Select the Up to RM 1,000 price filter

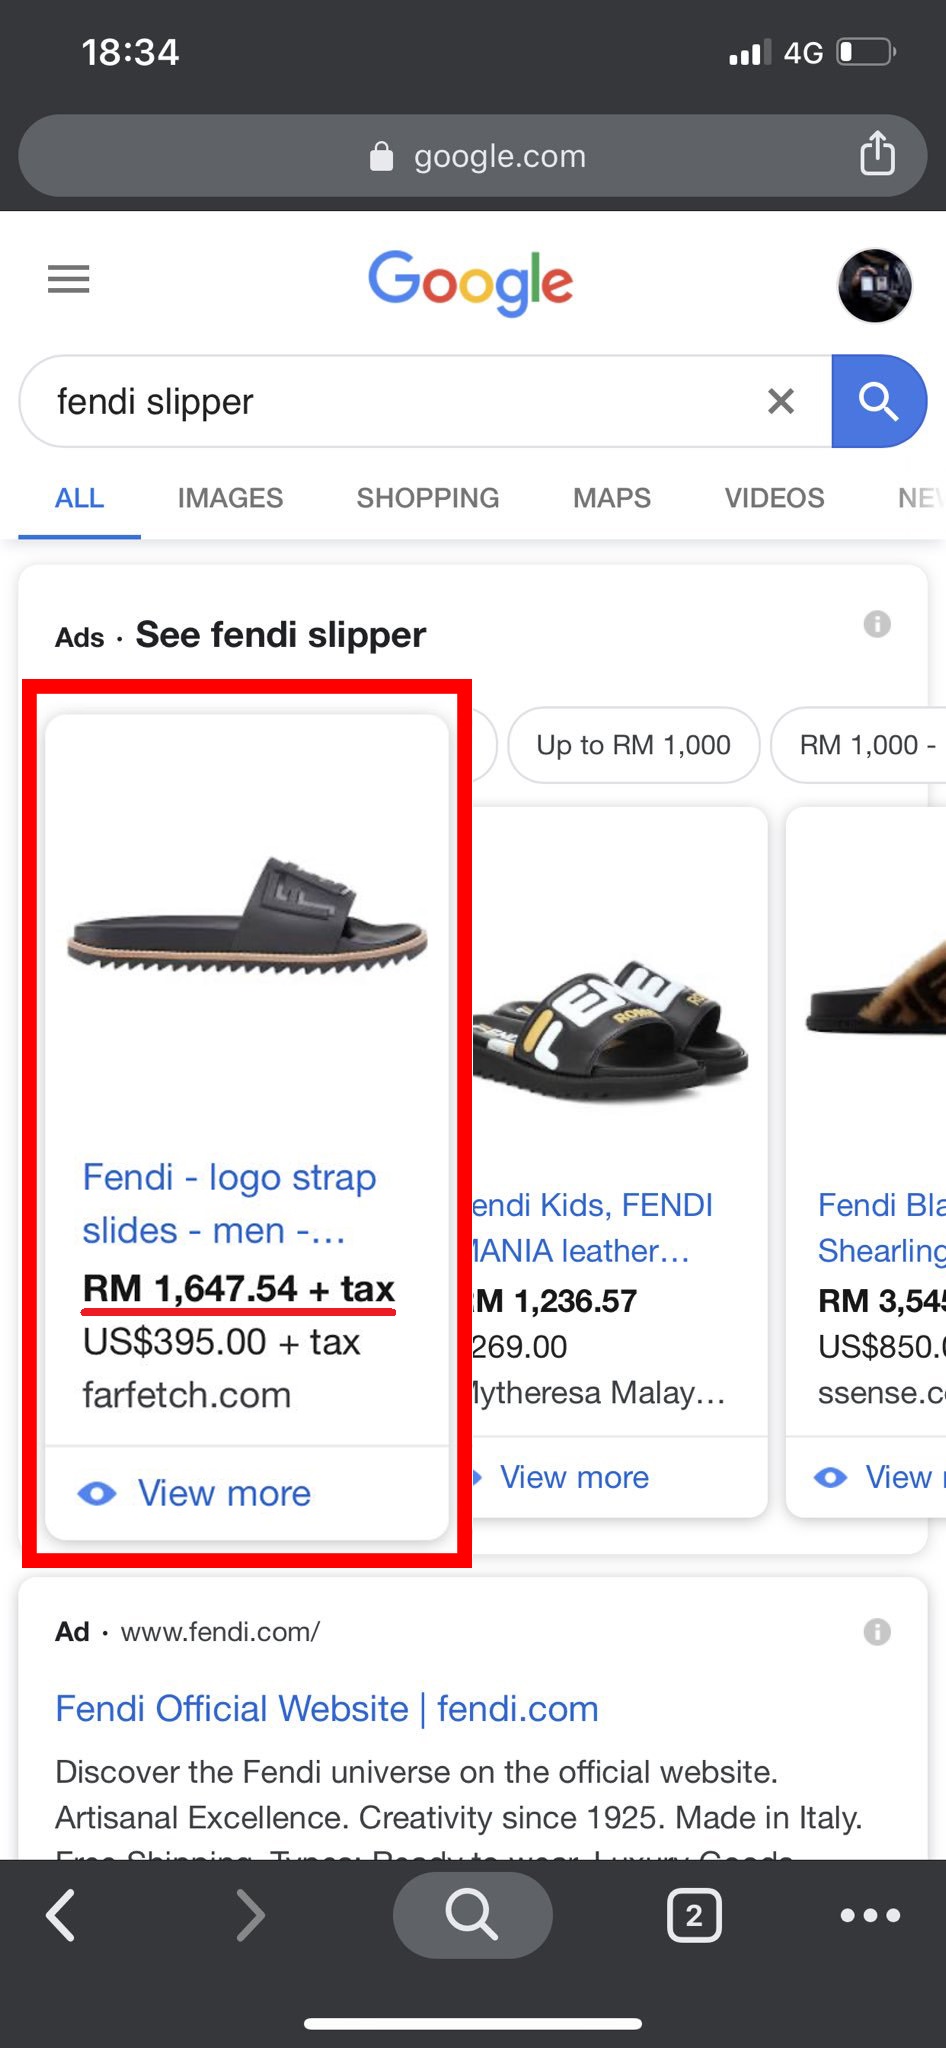[633, 745]
